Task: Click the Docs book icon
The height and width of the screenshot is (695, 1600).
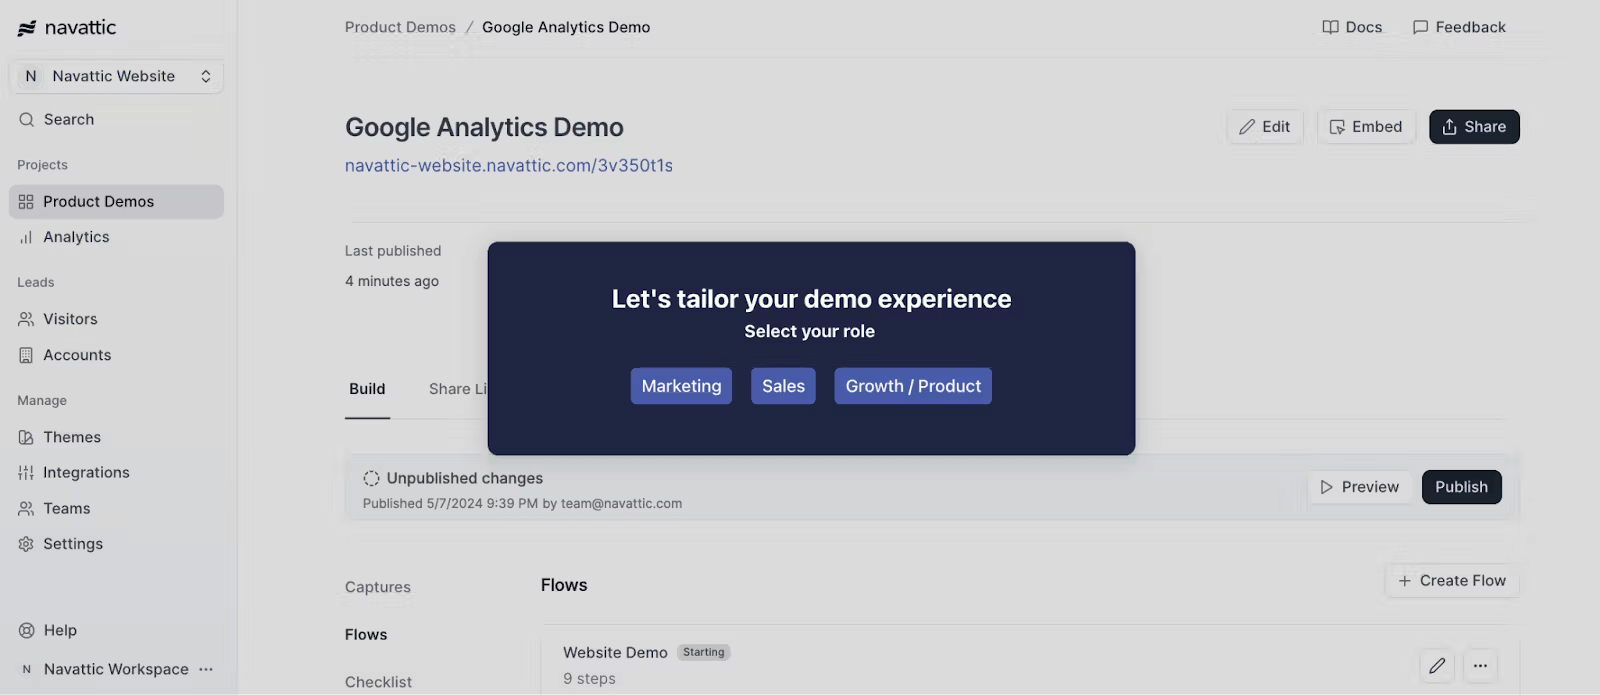Action: (x=1330, y=27)
